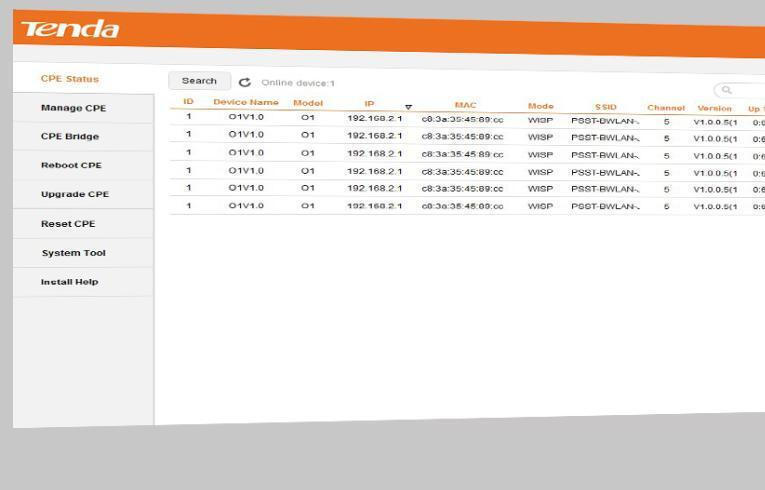Image resolution: width=765 pixels, height=490 pixels.
Task: Click the Tenda logo
Action: pyautogui.click(x=69, y=30)
